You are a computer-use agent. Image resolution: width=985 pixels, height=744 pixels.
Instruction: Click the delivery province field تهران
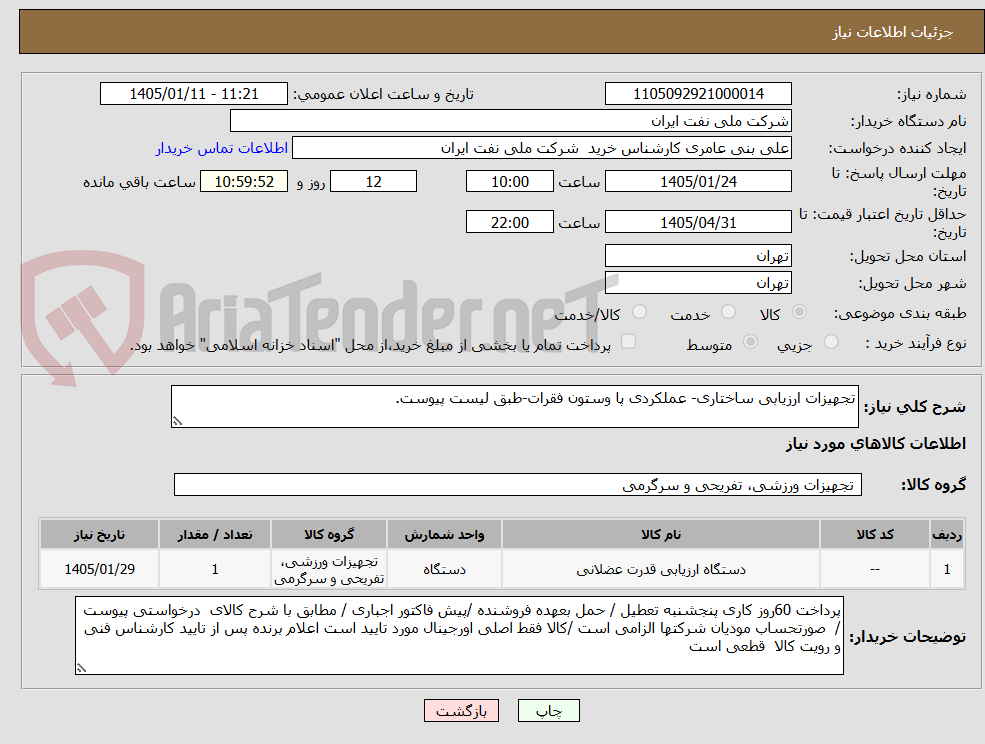pos(698,256)
